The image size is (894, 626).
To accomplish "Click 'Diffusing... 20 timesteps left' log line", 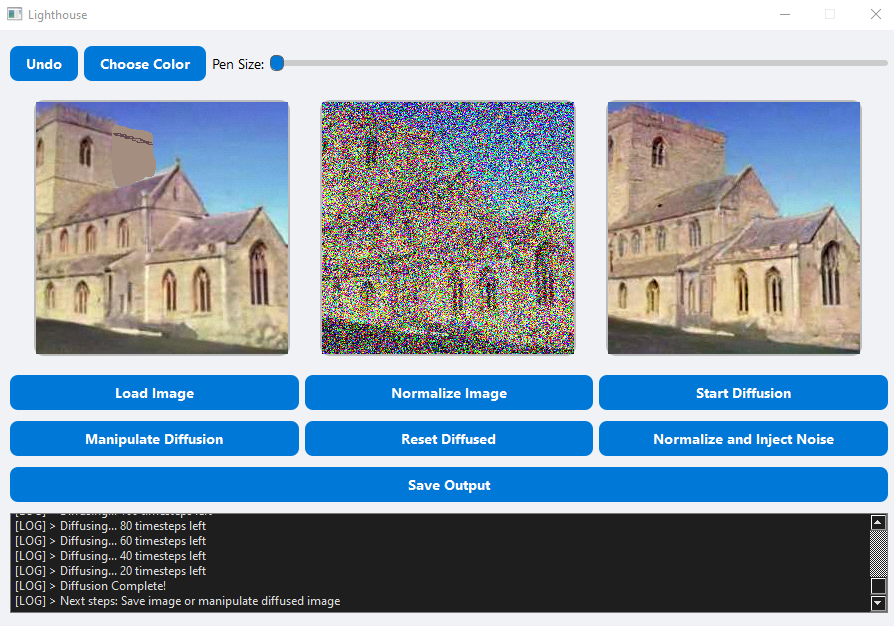I will [111, 571].
